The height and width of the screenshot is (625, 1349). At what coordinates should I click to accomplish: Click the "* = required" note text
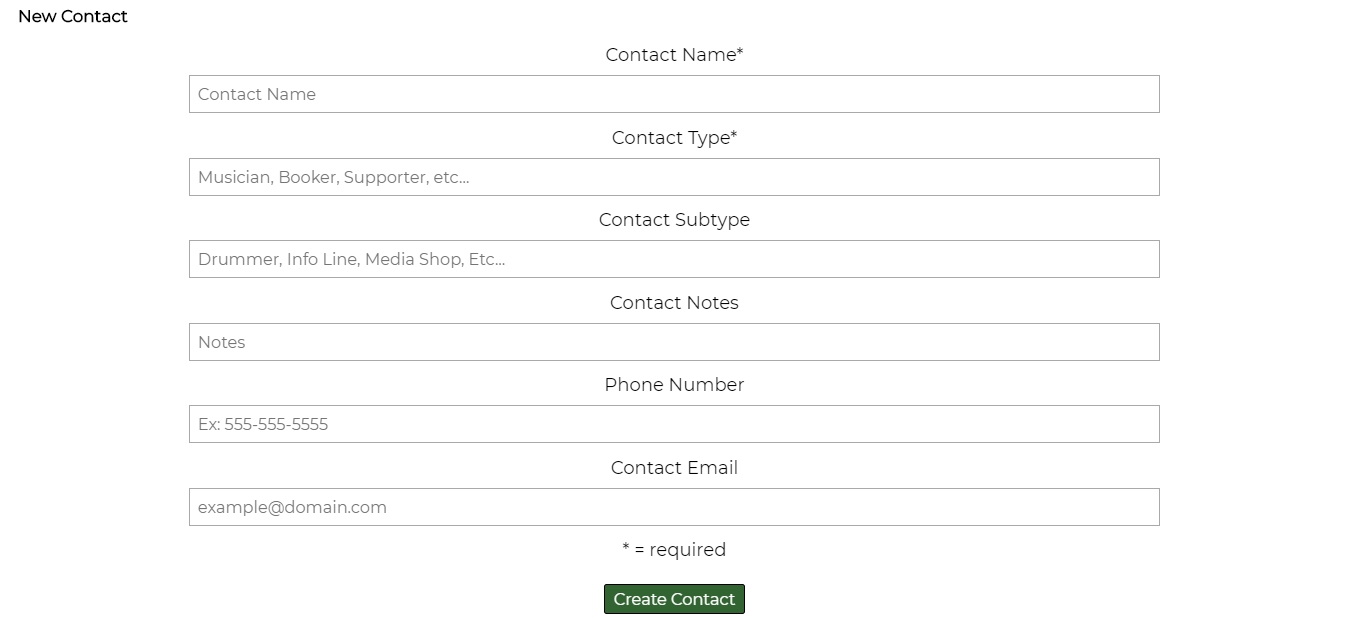674,550
